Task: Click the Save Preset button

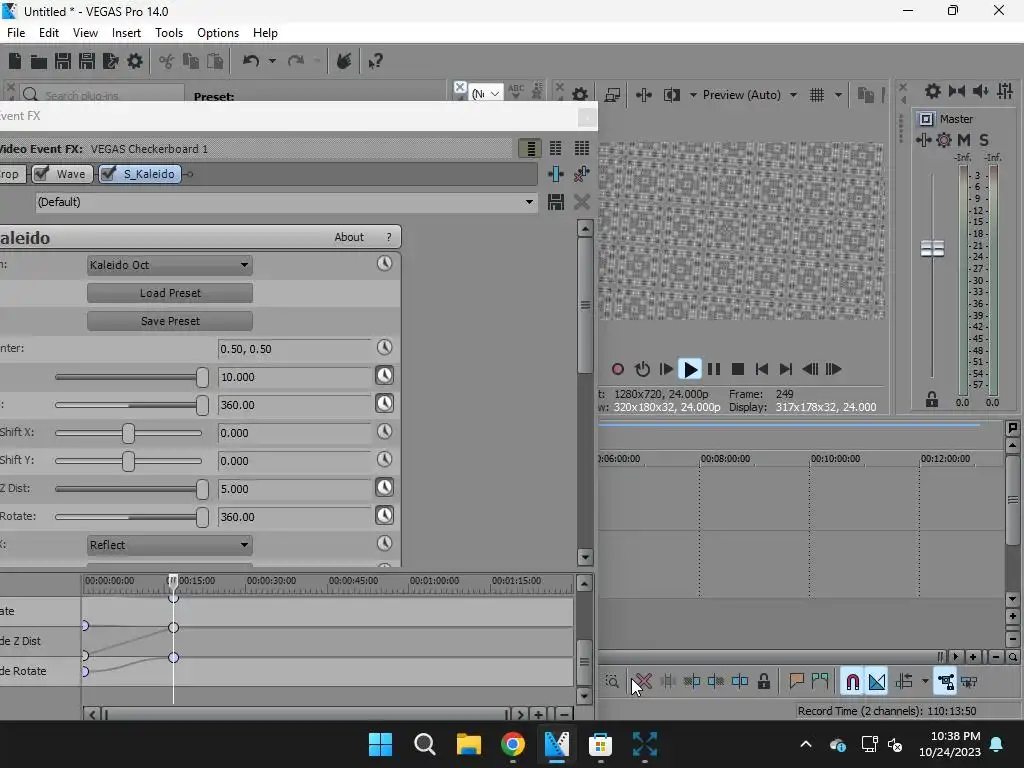Action: pyautogui.click(x=170, y=321)
